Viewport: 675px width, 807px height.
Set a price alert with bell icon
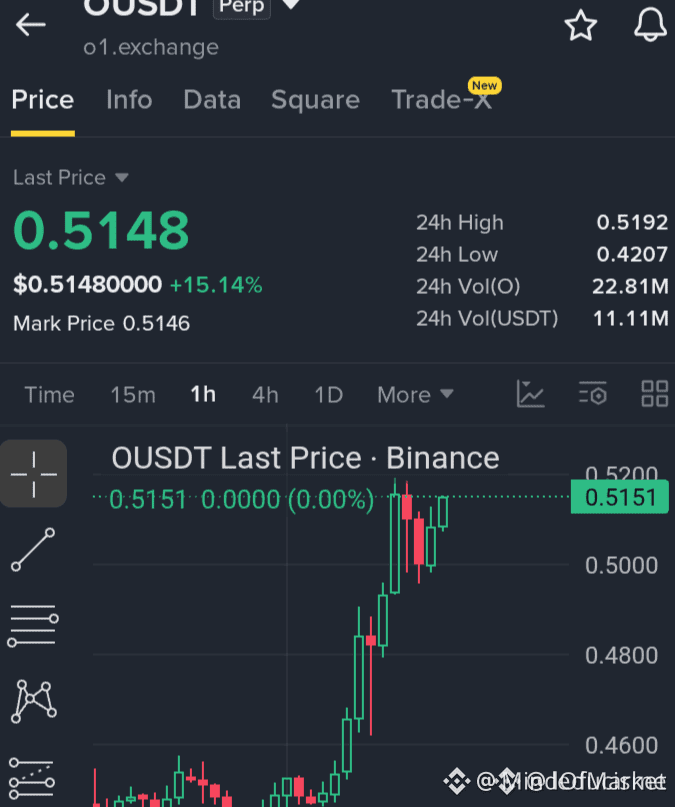650,25
